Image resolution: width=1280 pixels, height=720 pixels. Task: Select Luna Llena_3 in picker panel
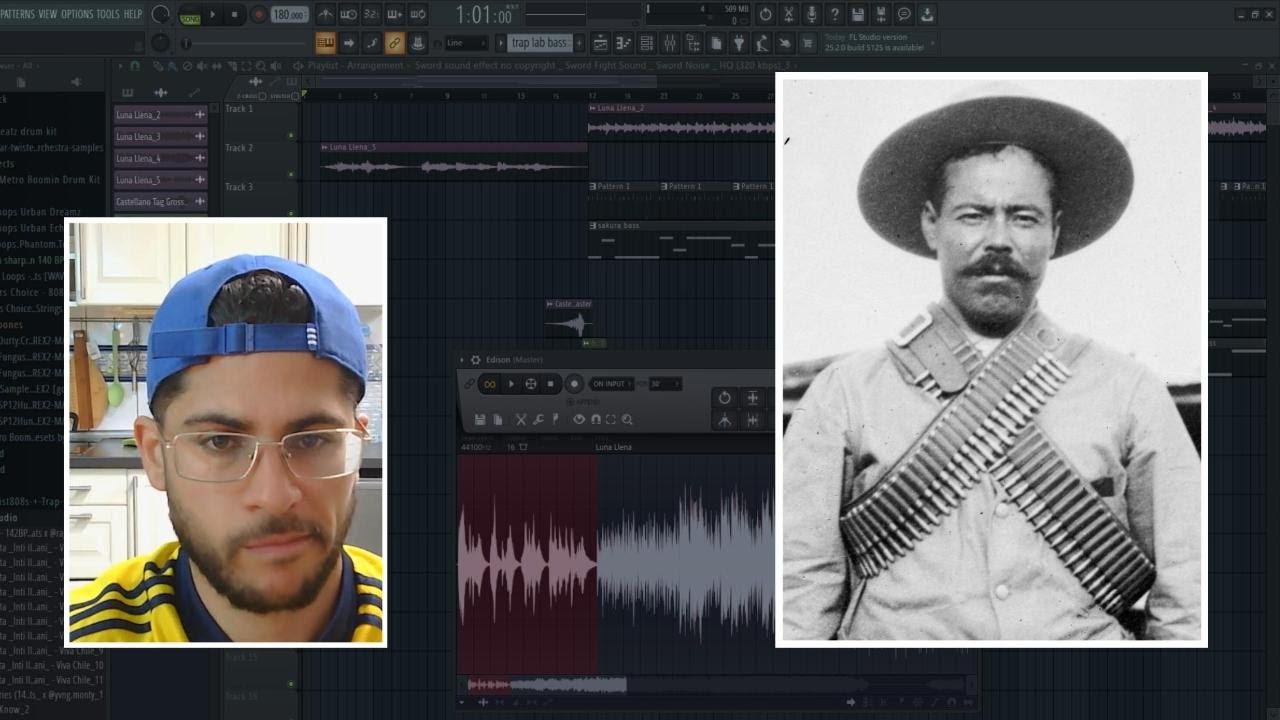point(160,137)
